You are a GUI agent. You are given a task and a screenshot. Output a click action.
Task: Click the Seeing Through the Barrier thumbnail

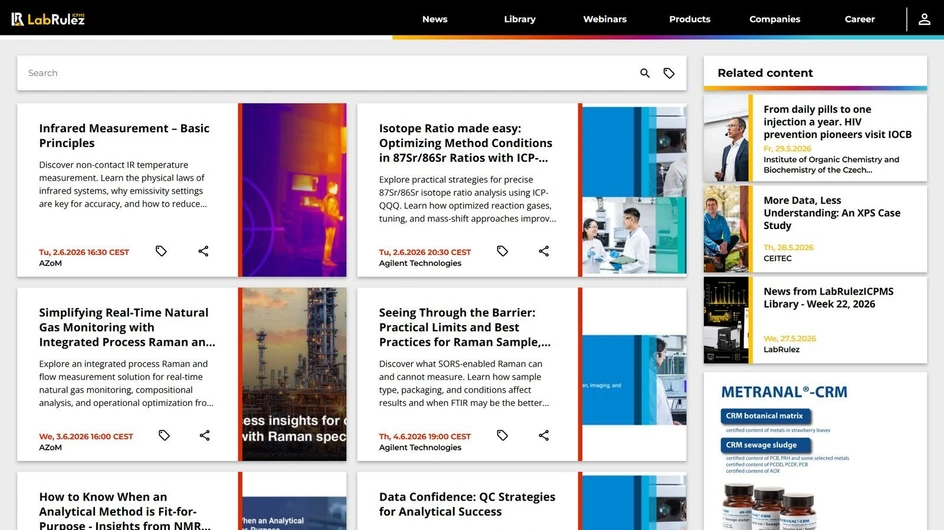[634, 374]
